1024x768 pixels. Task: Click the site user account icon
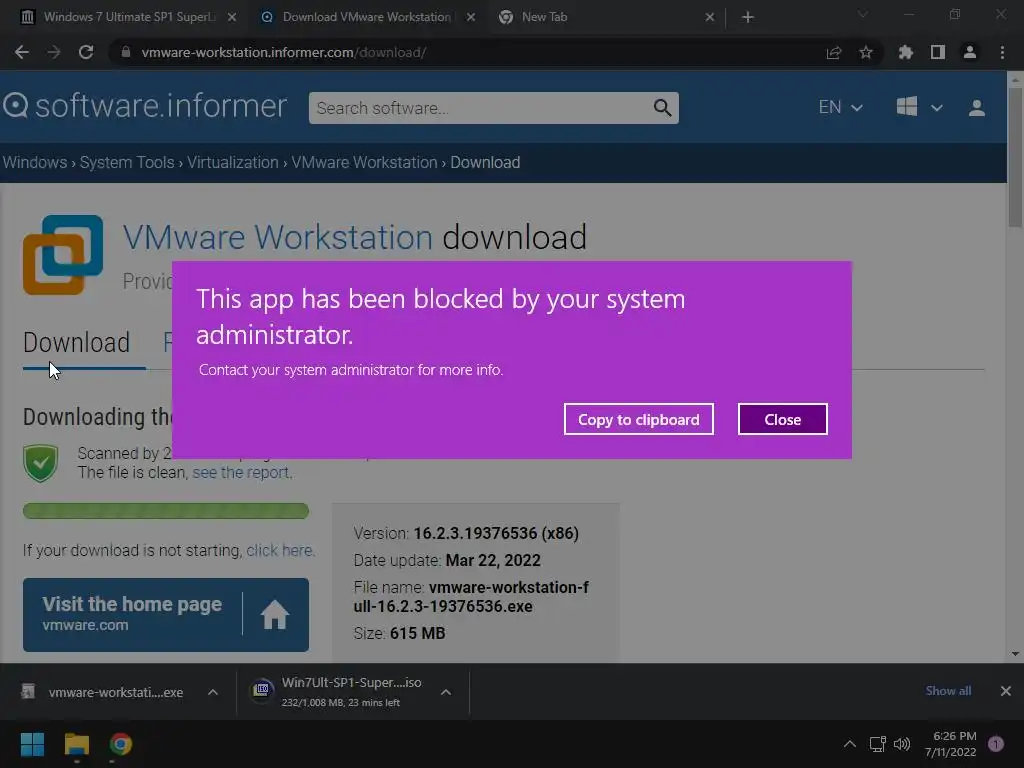pyautogui.click(x=976, y=108)
